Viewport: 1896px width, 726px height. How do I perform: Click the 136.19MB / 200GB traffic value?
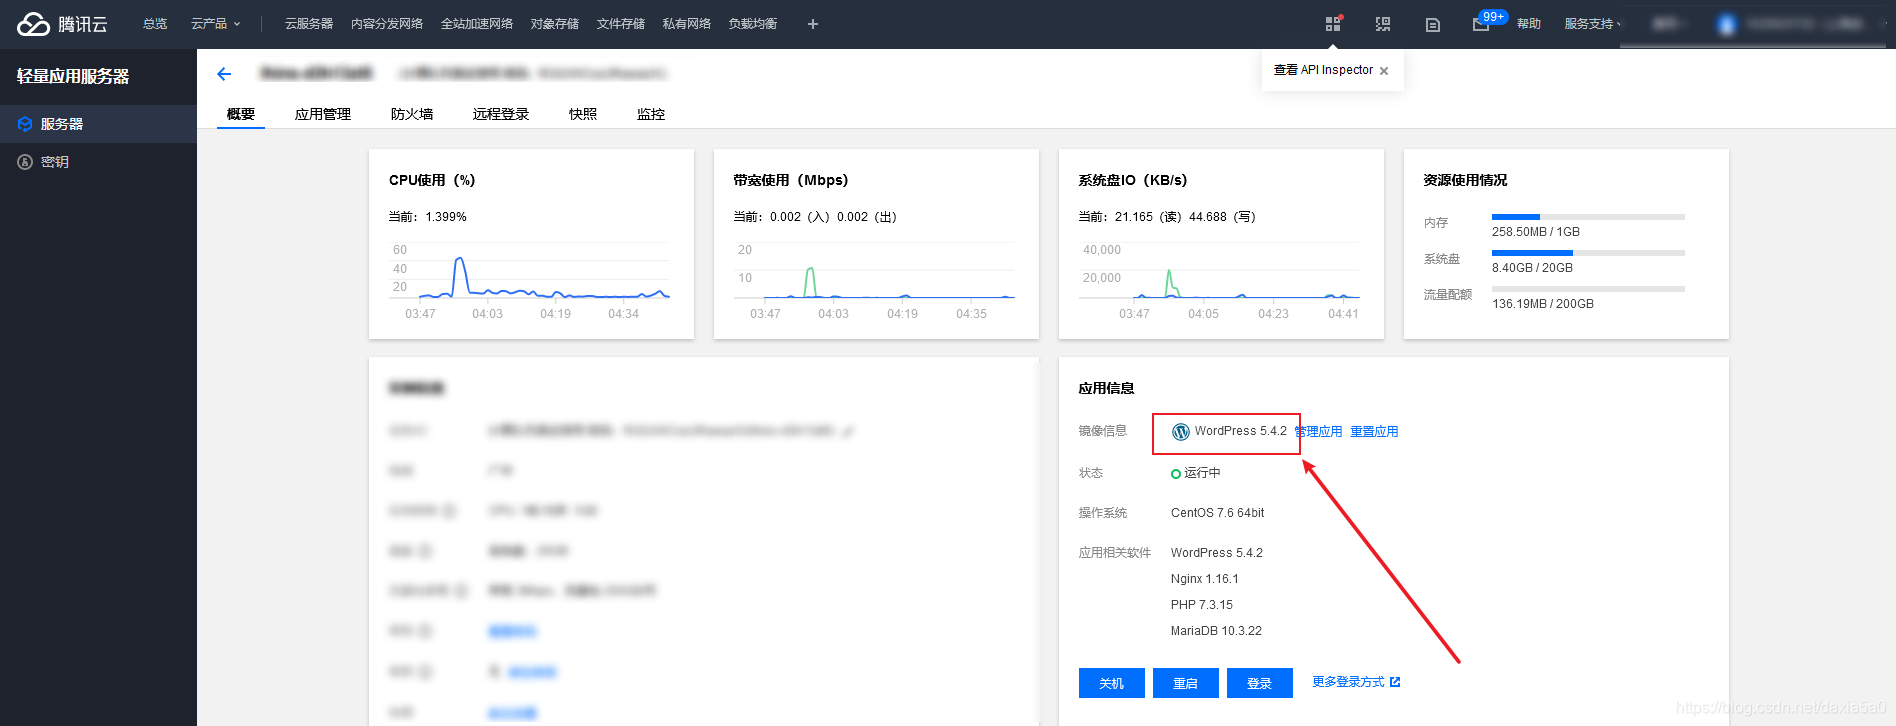1543,304
